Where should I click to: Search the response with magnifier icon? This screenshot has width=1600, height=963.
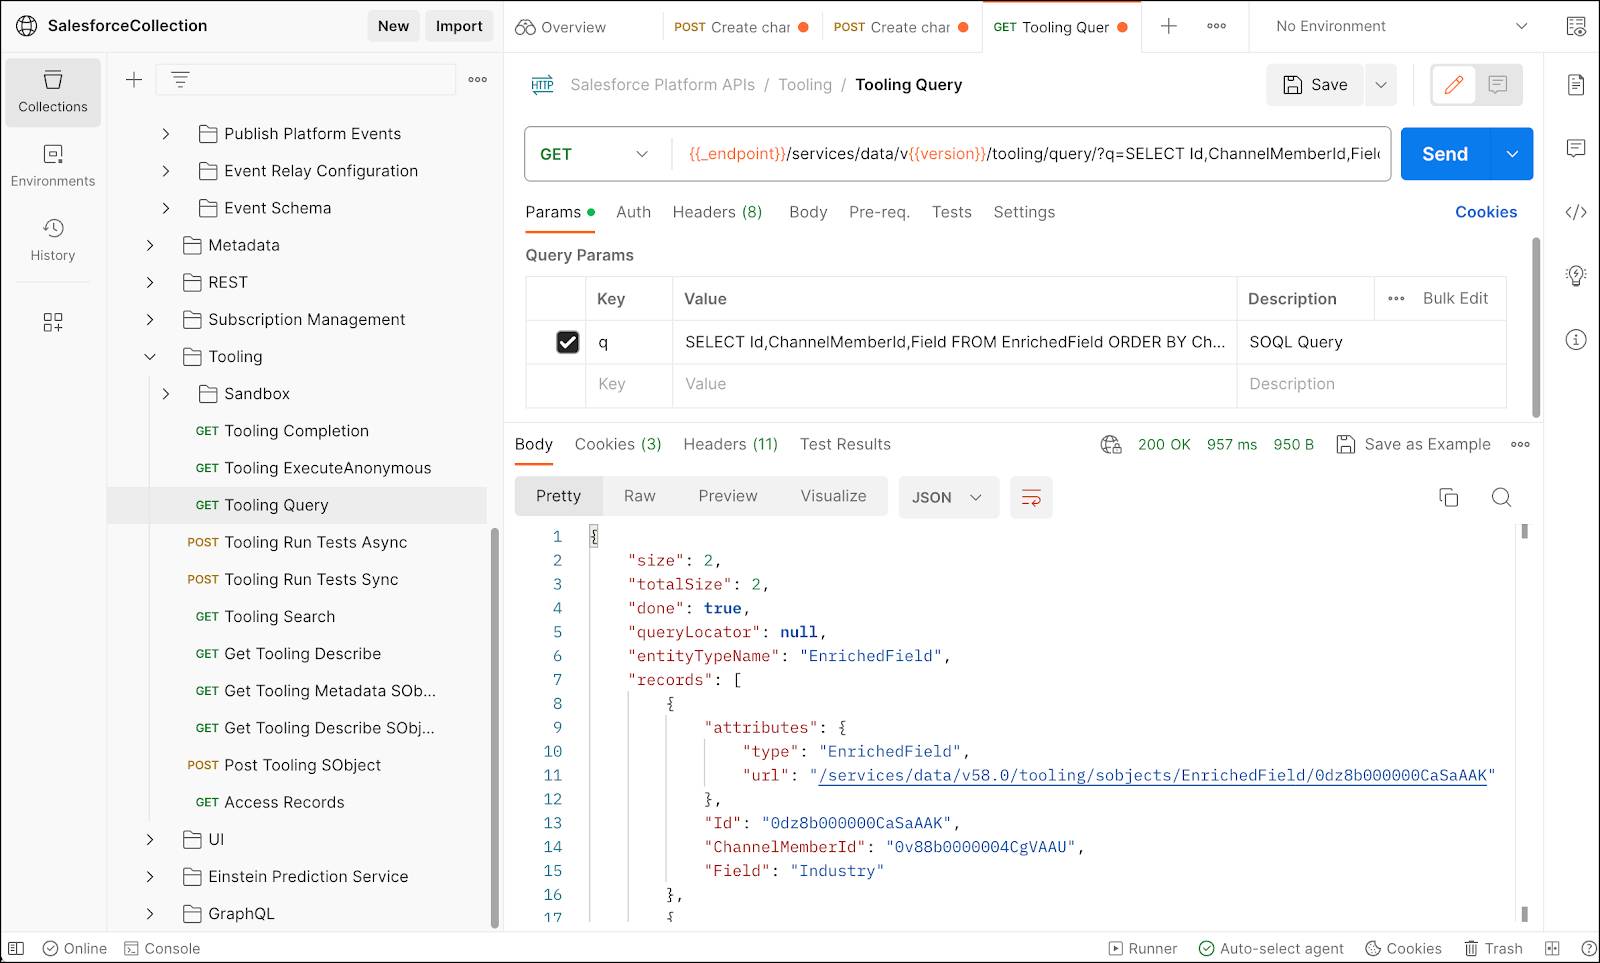point(1501,497)
